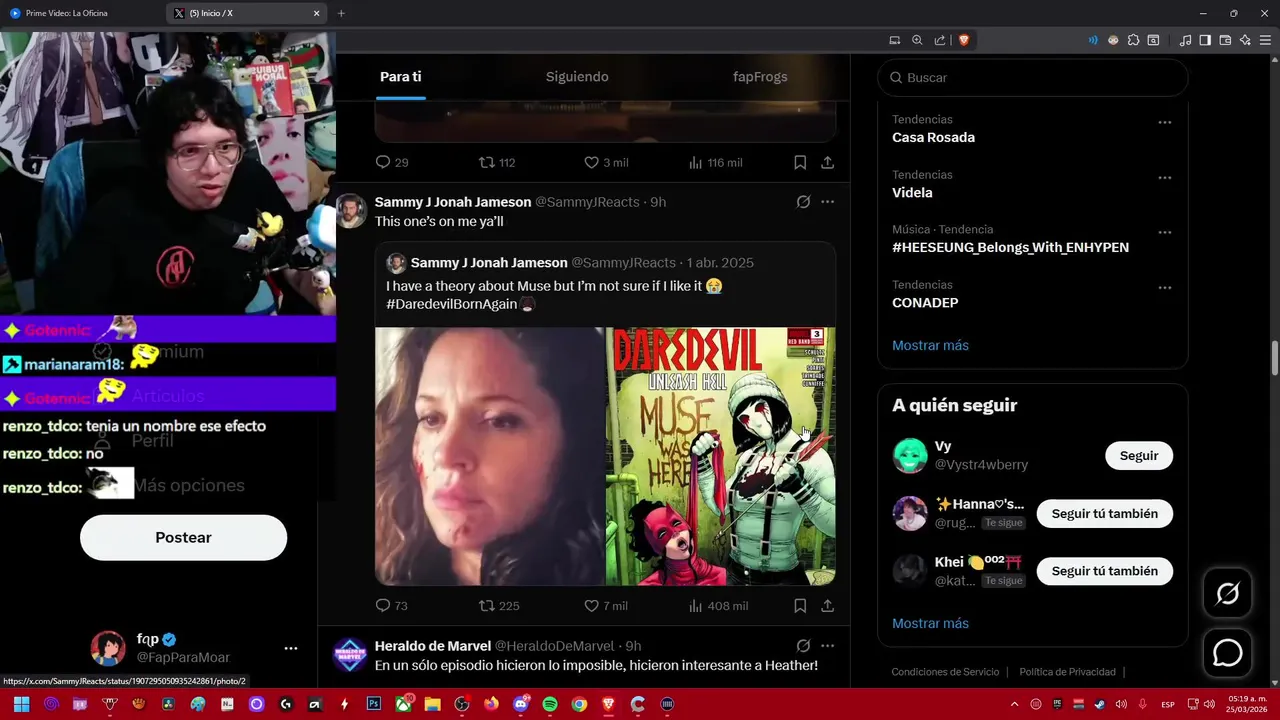
Task: Open more options for Videla trend
Action: tap(1165, 177)
